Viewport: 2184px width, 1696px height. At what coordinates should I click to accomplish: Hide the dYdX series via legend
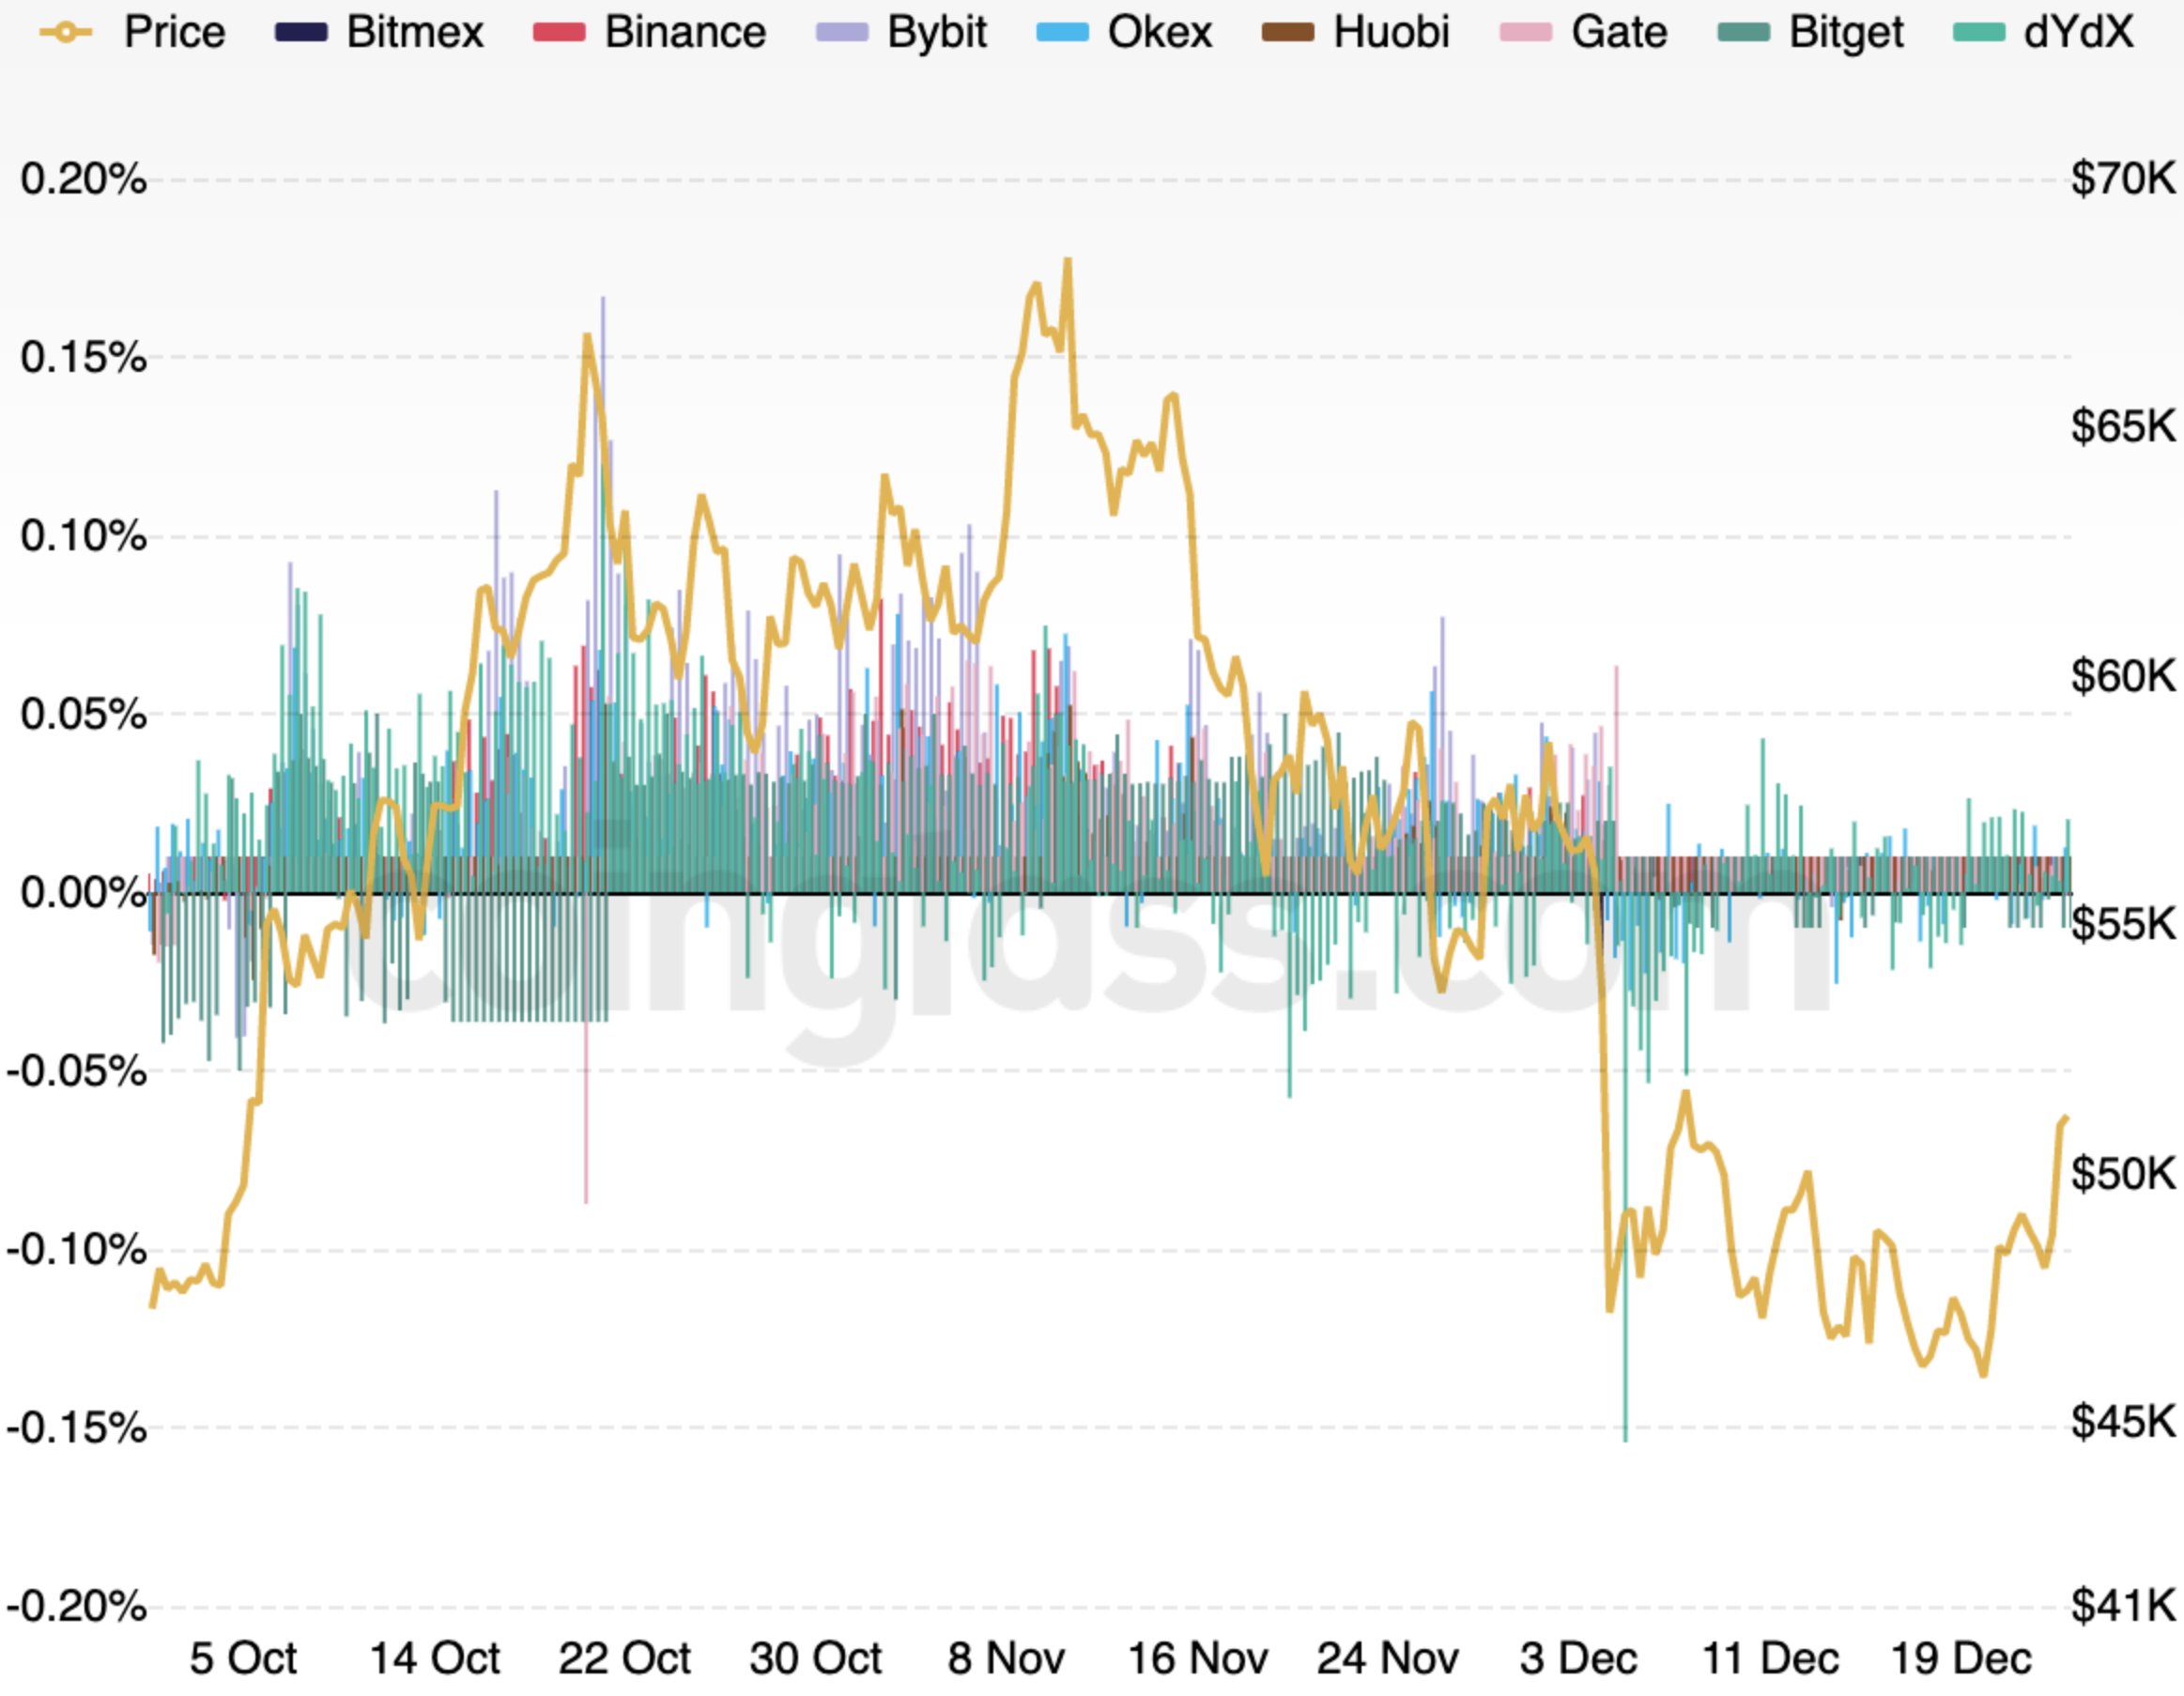[2043, 32]
